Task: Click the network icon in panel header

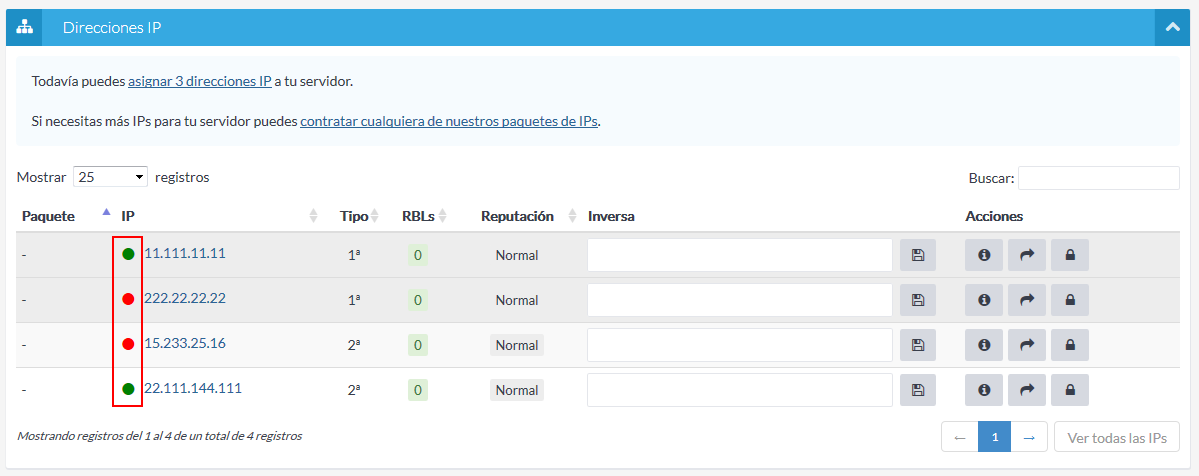Action: [x=24, y=28]
